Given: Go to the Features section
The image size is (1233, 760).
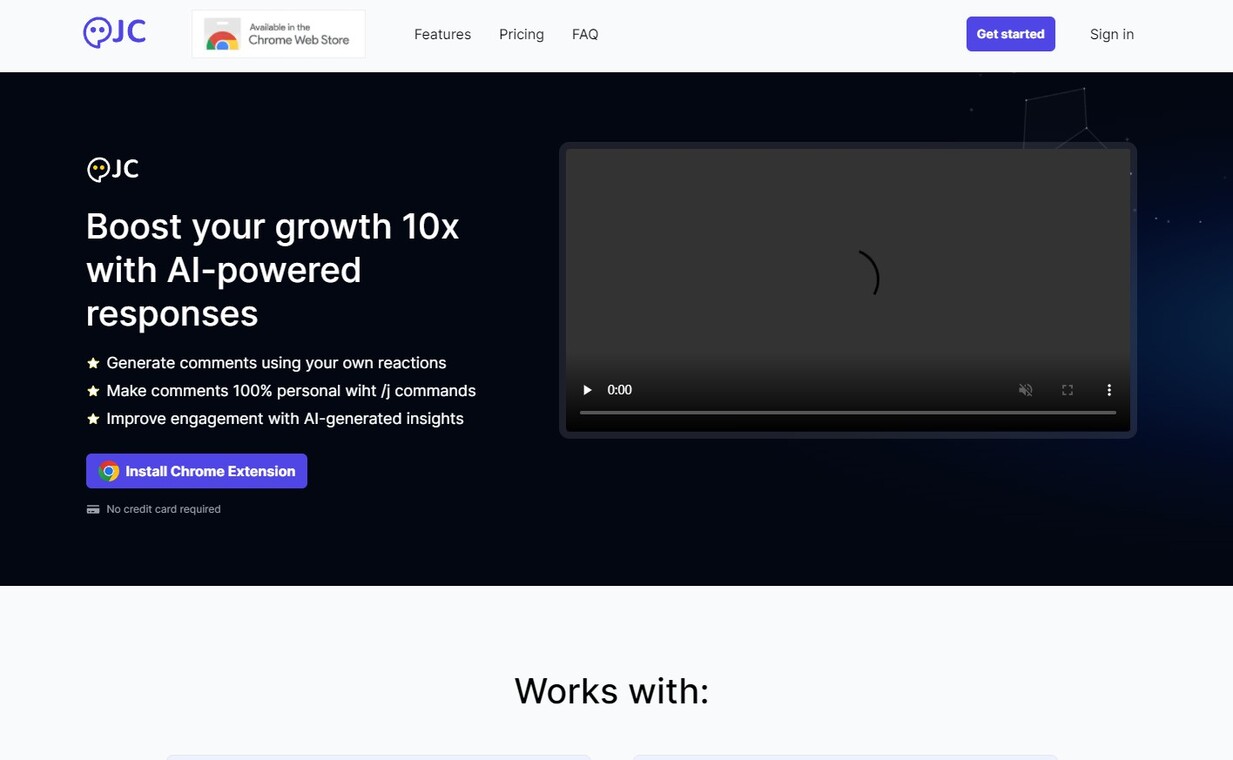Looking at the screenshot, I should coord(442,34).
